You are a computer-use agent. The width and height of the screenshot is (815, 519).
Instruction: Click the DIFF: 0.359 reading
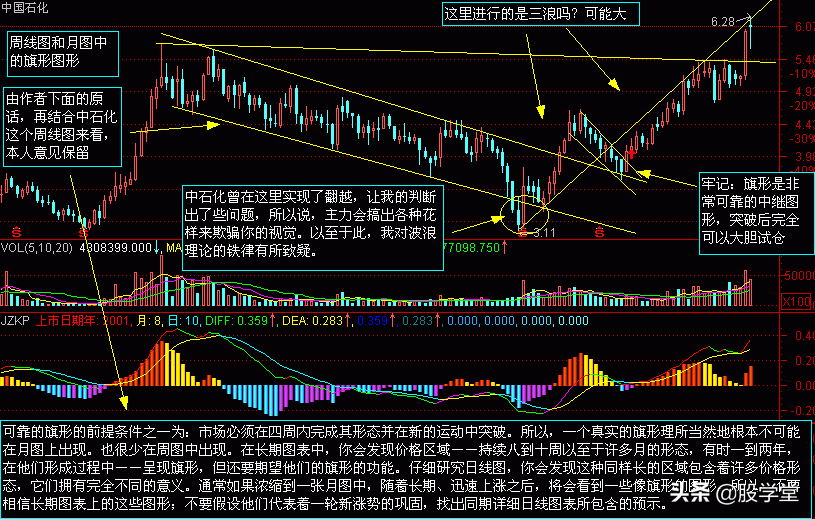pos(236,321)
